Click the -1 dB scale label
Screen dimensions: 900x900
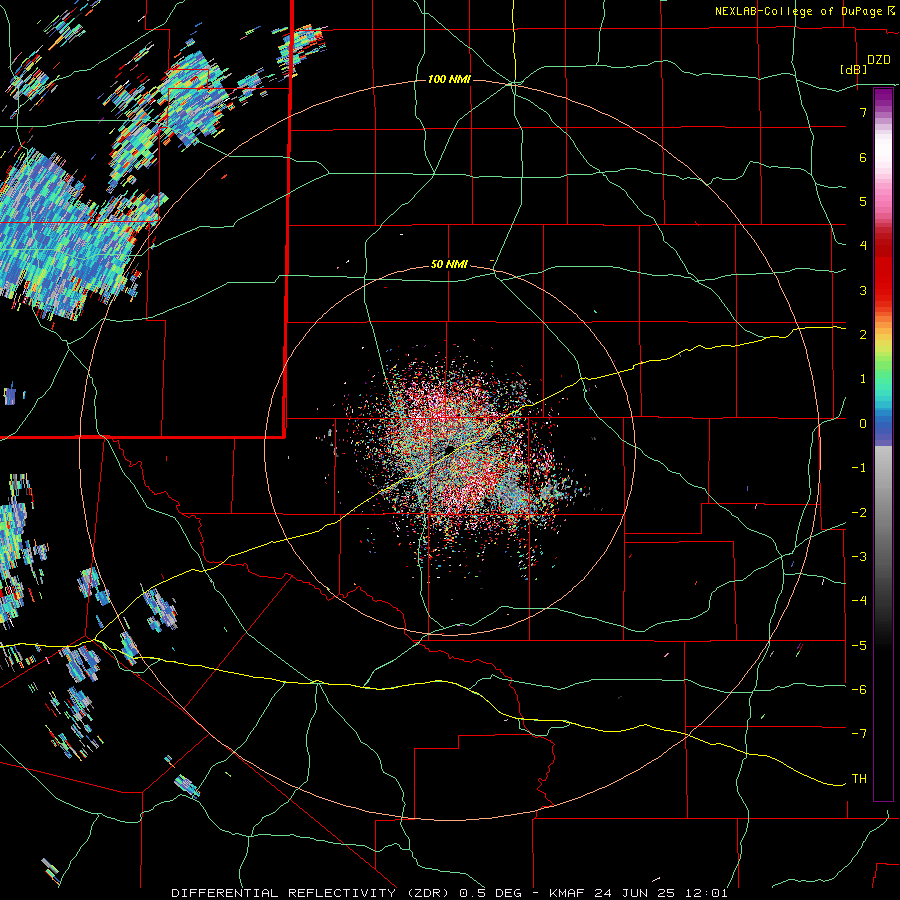[859, 468]
